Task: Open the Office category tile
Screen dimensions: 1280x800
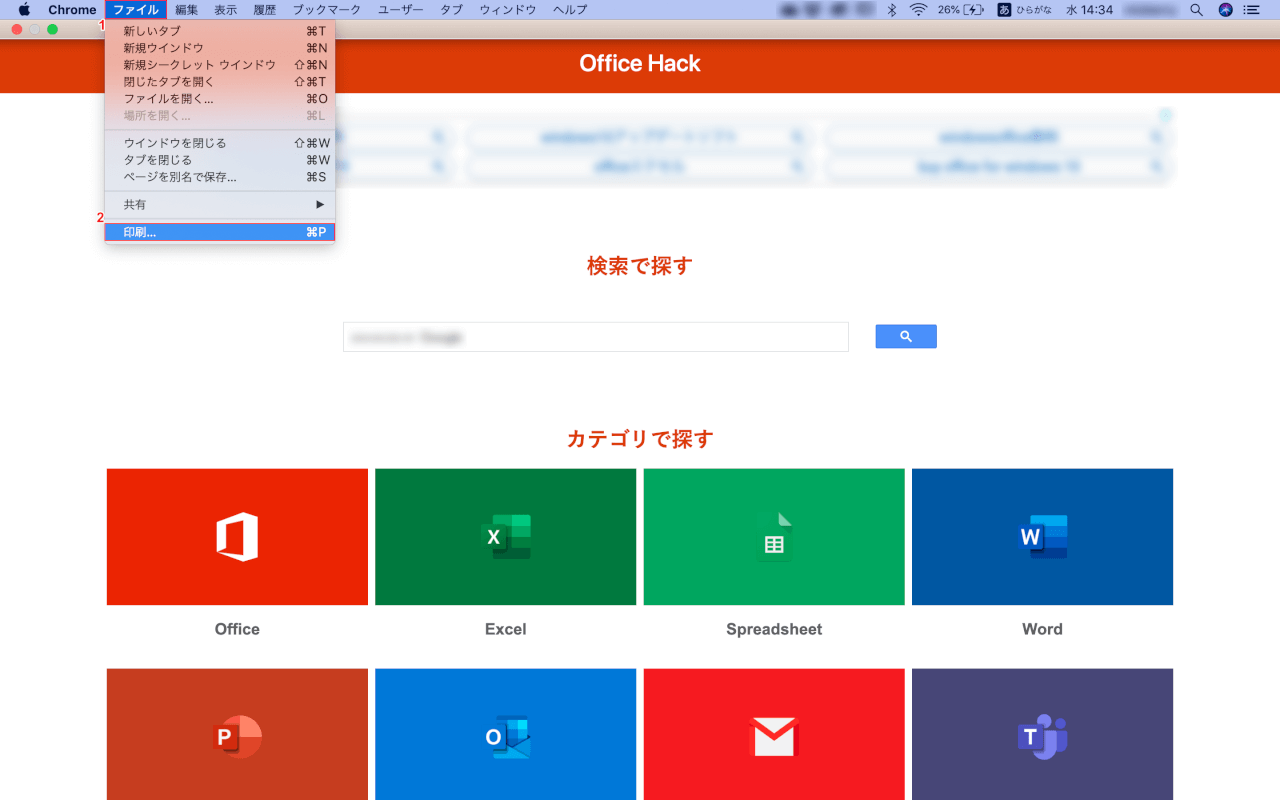Action: pos(238,537)
